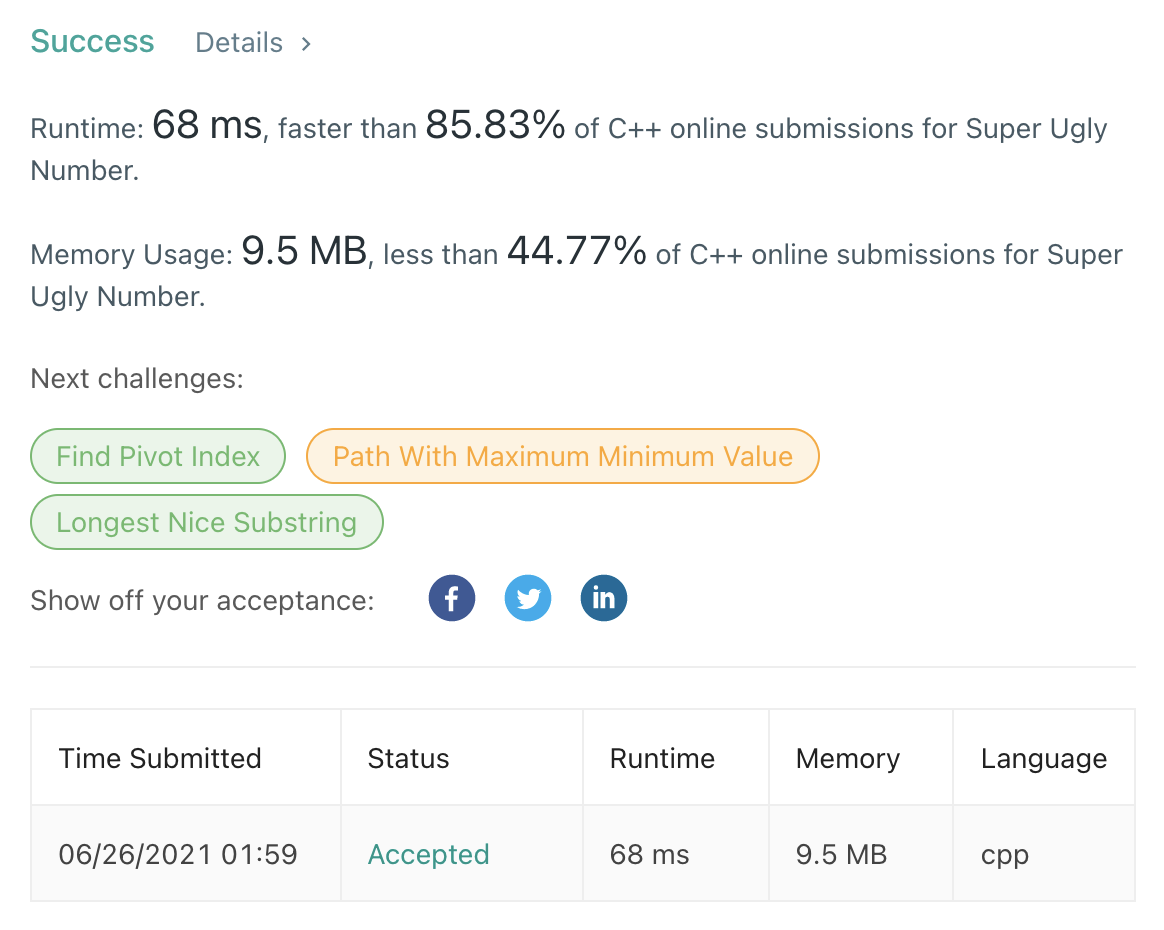This screenshot has height=930, width=1164.
Task: Select the Status column header
Action: point(408,758)
